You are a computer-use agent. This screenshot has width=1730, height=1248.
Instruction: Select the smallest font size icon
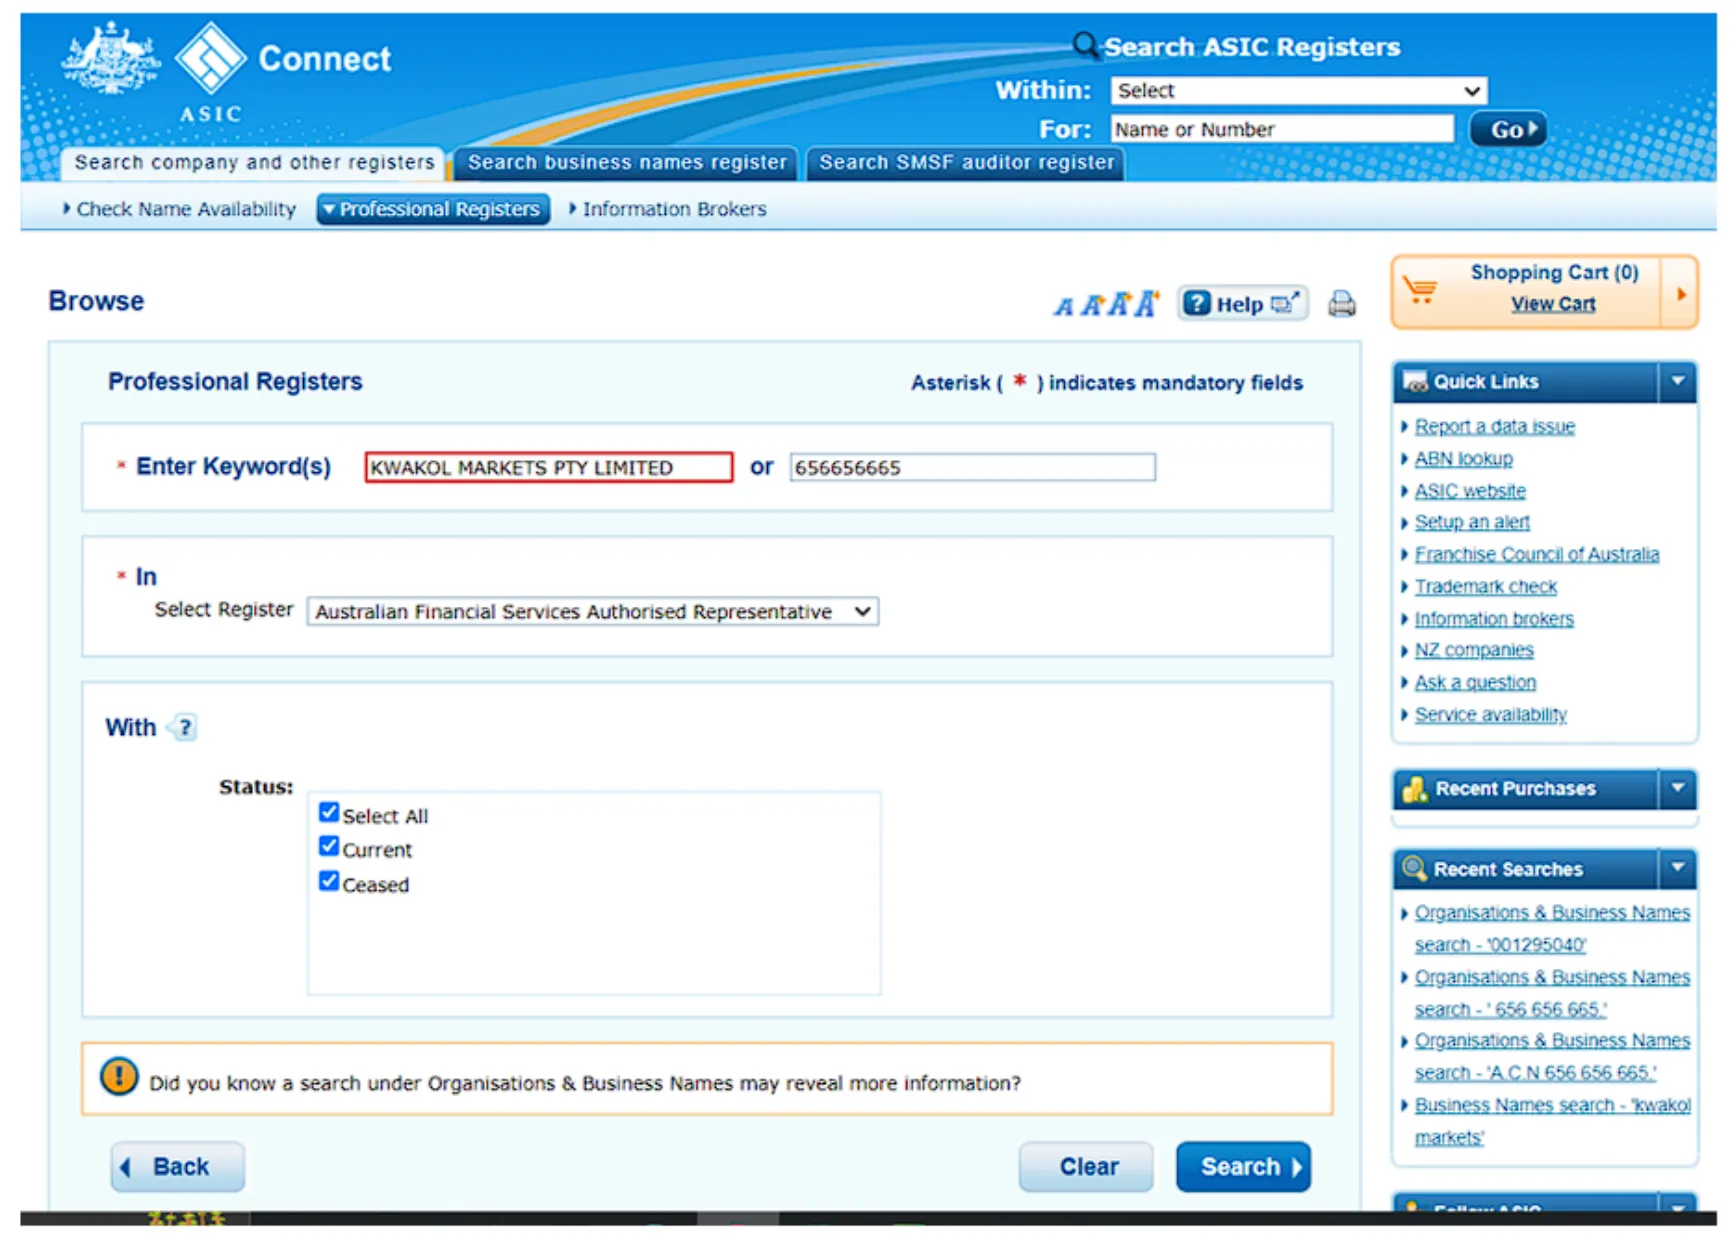pos(1063,306)
